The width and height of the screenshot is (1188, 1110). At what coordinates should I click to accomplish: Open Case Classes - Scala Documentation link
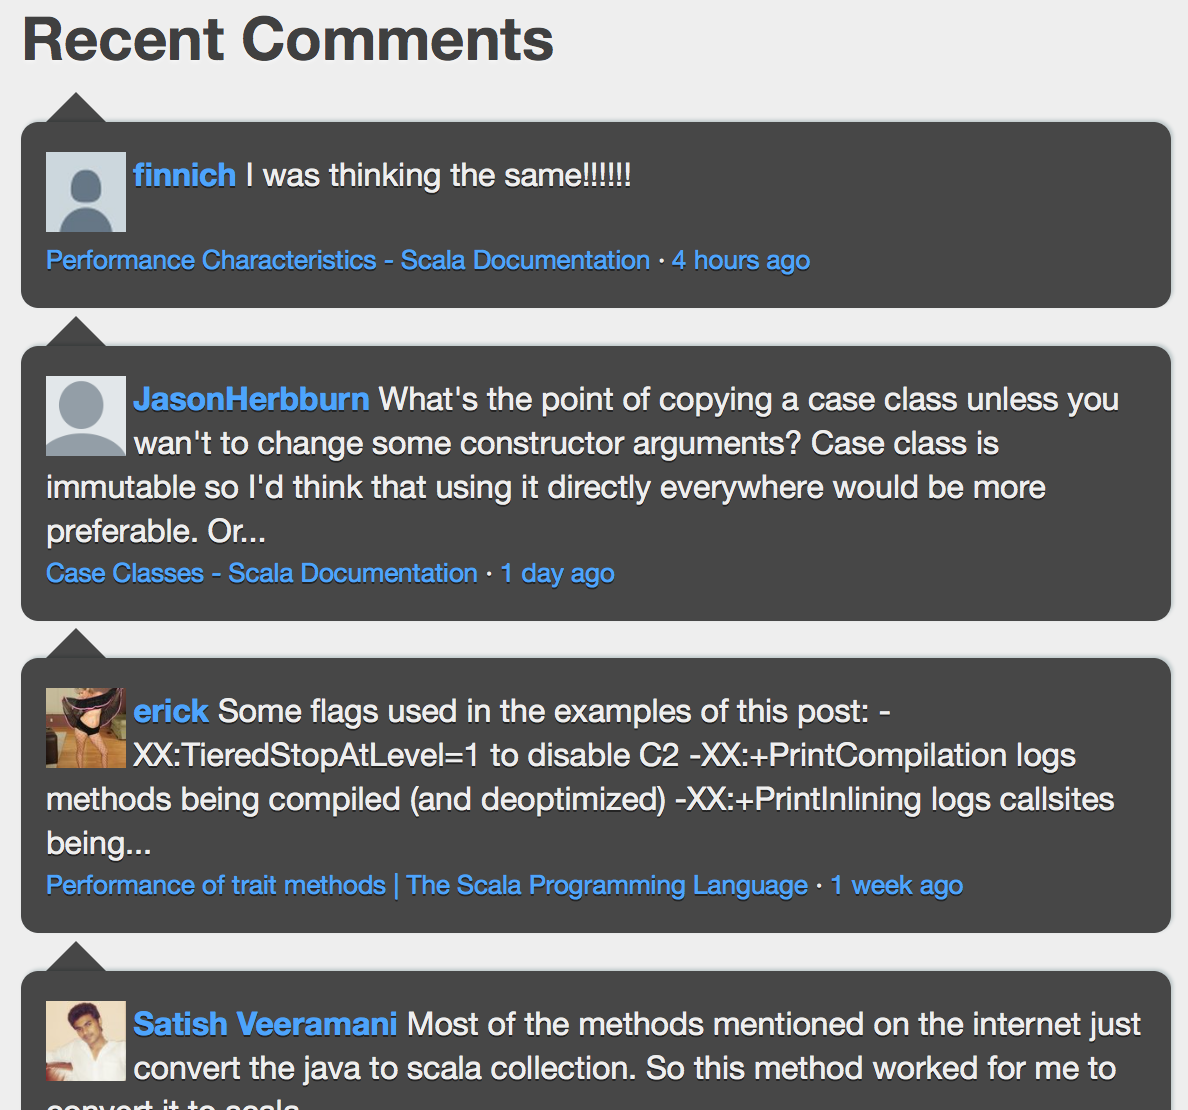tap(261, 574)
